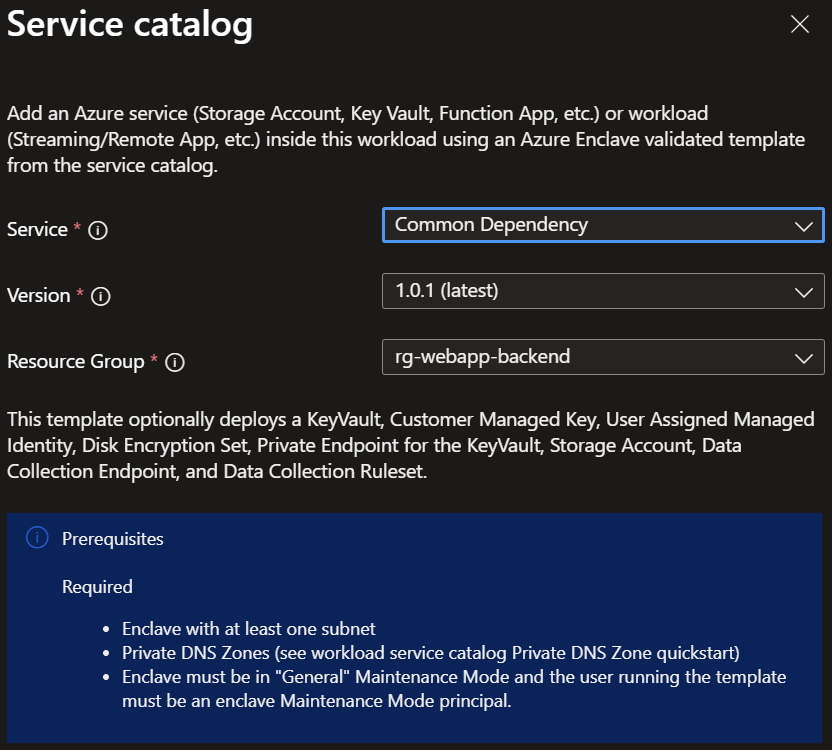Click the Required subheading
The height and width of the screenshot is (750, 832).
click(97, 587)
